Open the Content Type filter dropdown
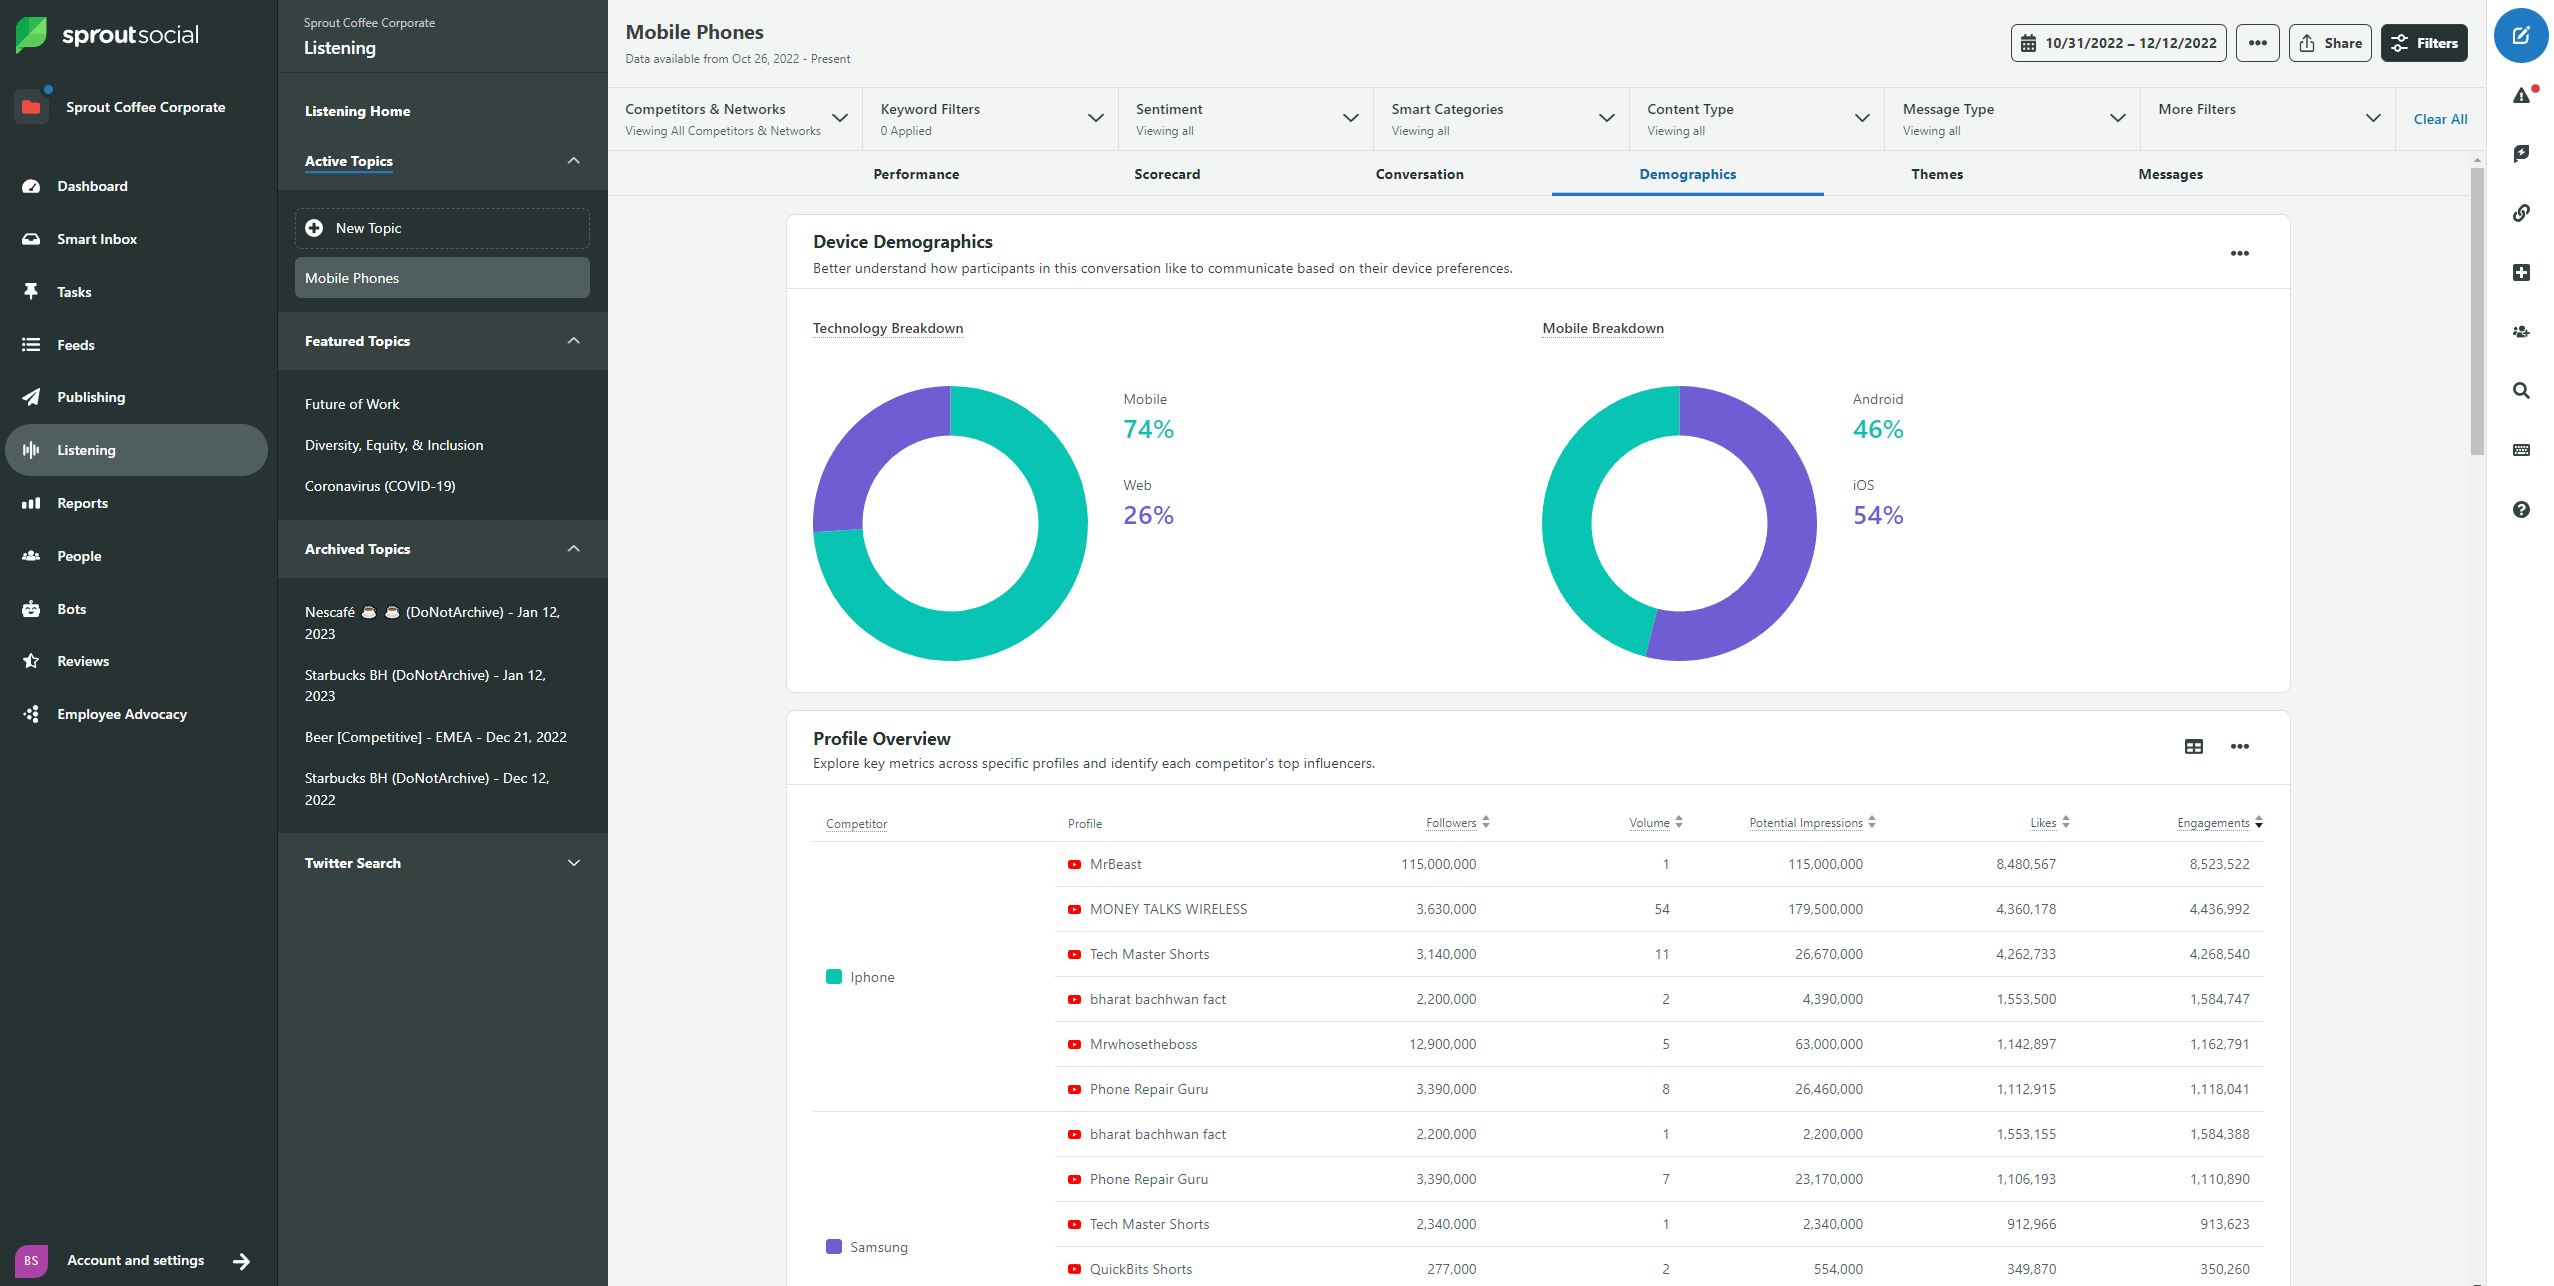Image resolution: width=2554 pixels, height=1286 pixels. (1862, 118)
